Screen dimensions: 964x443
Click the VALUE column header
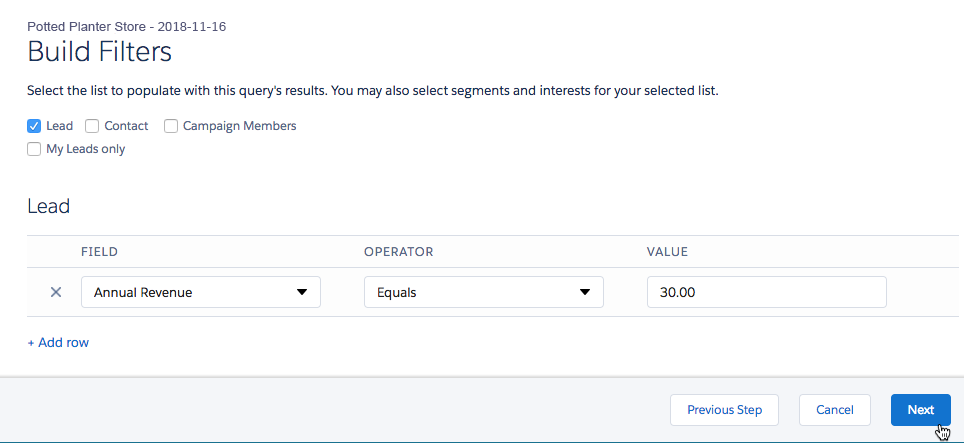(667, 251)
